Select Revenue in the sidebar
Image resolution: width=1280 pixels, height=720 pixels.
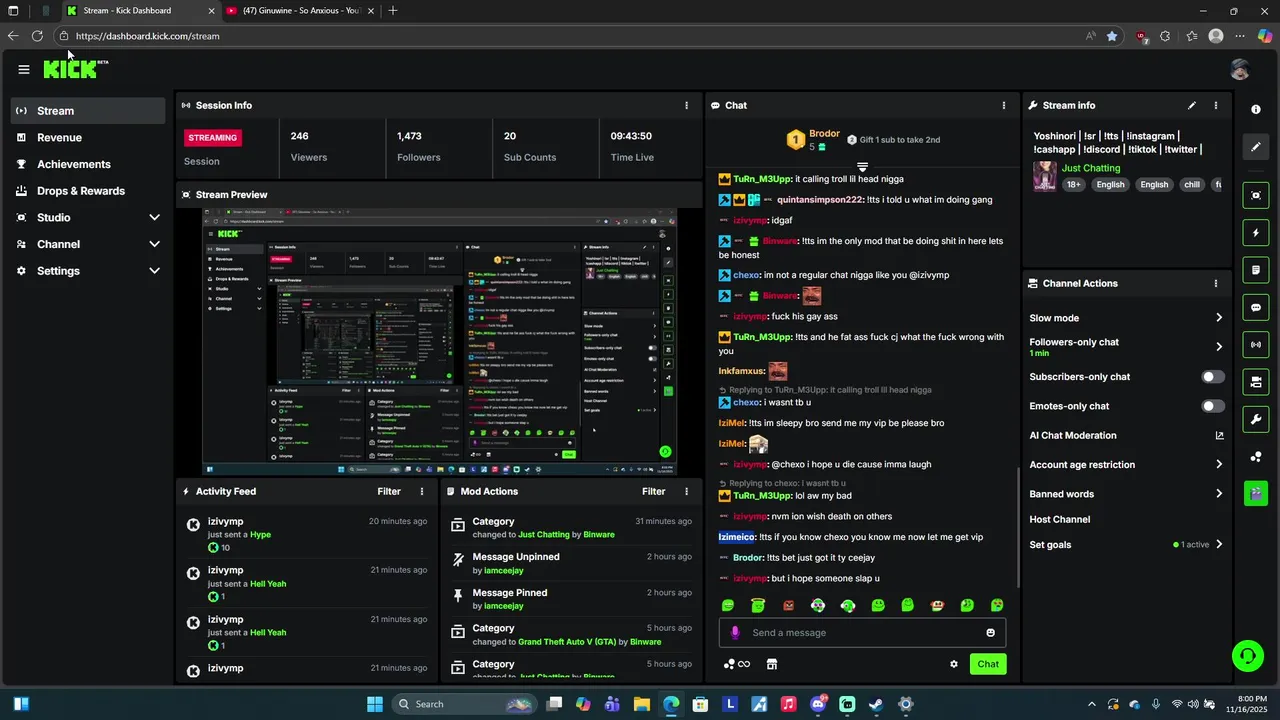coord(88,138)
